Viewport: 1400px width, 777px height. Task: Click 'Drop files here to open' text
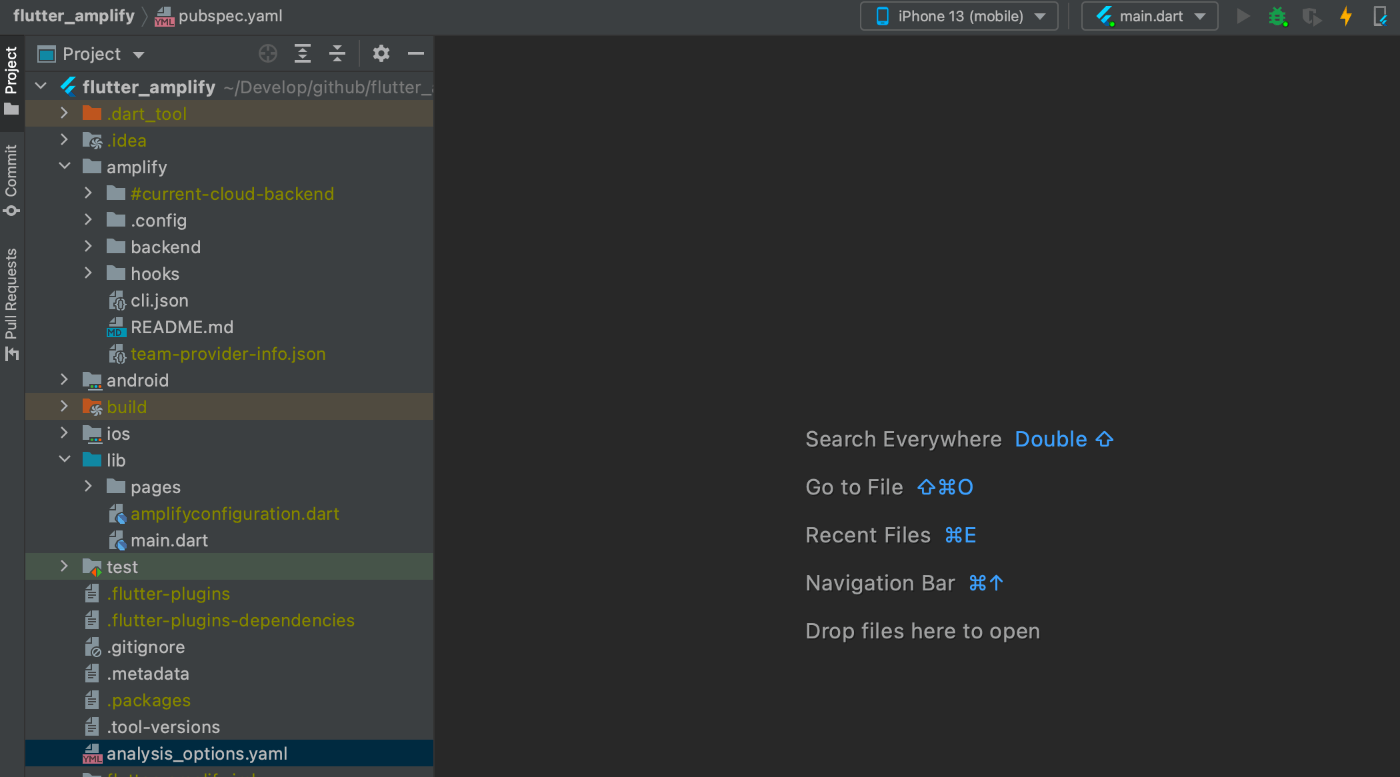click(922, 631)
